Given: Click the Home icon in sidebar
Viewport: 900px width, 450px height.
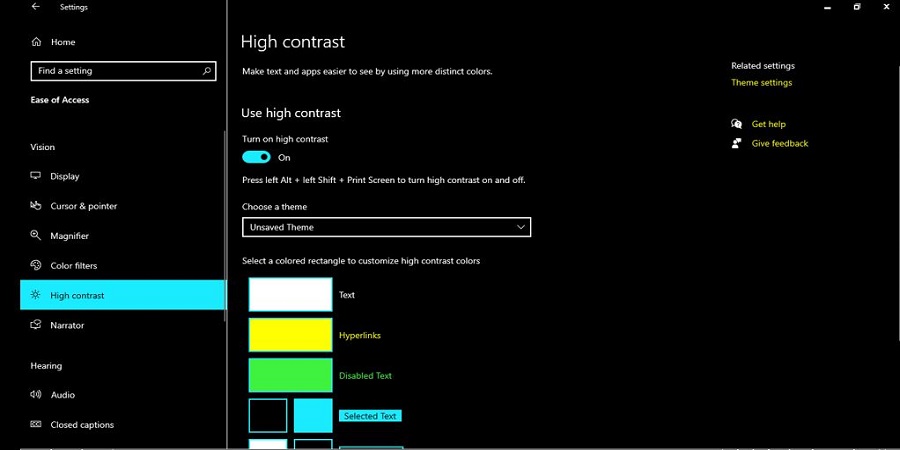Looking at the screenshot, I should [x=37, y=42].
